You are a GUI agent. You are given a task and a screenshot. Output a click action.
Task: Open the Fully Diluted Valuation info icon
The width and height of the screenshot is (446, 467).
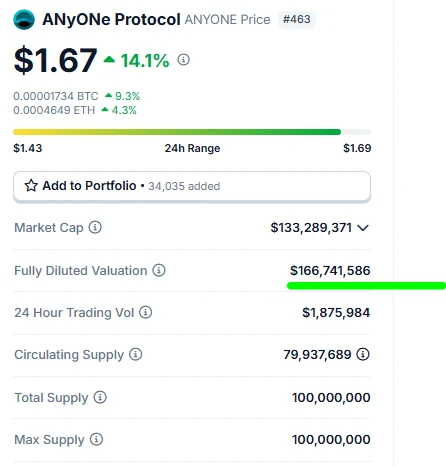(x=159, y=270)
